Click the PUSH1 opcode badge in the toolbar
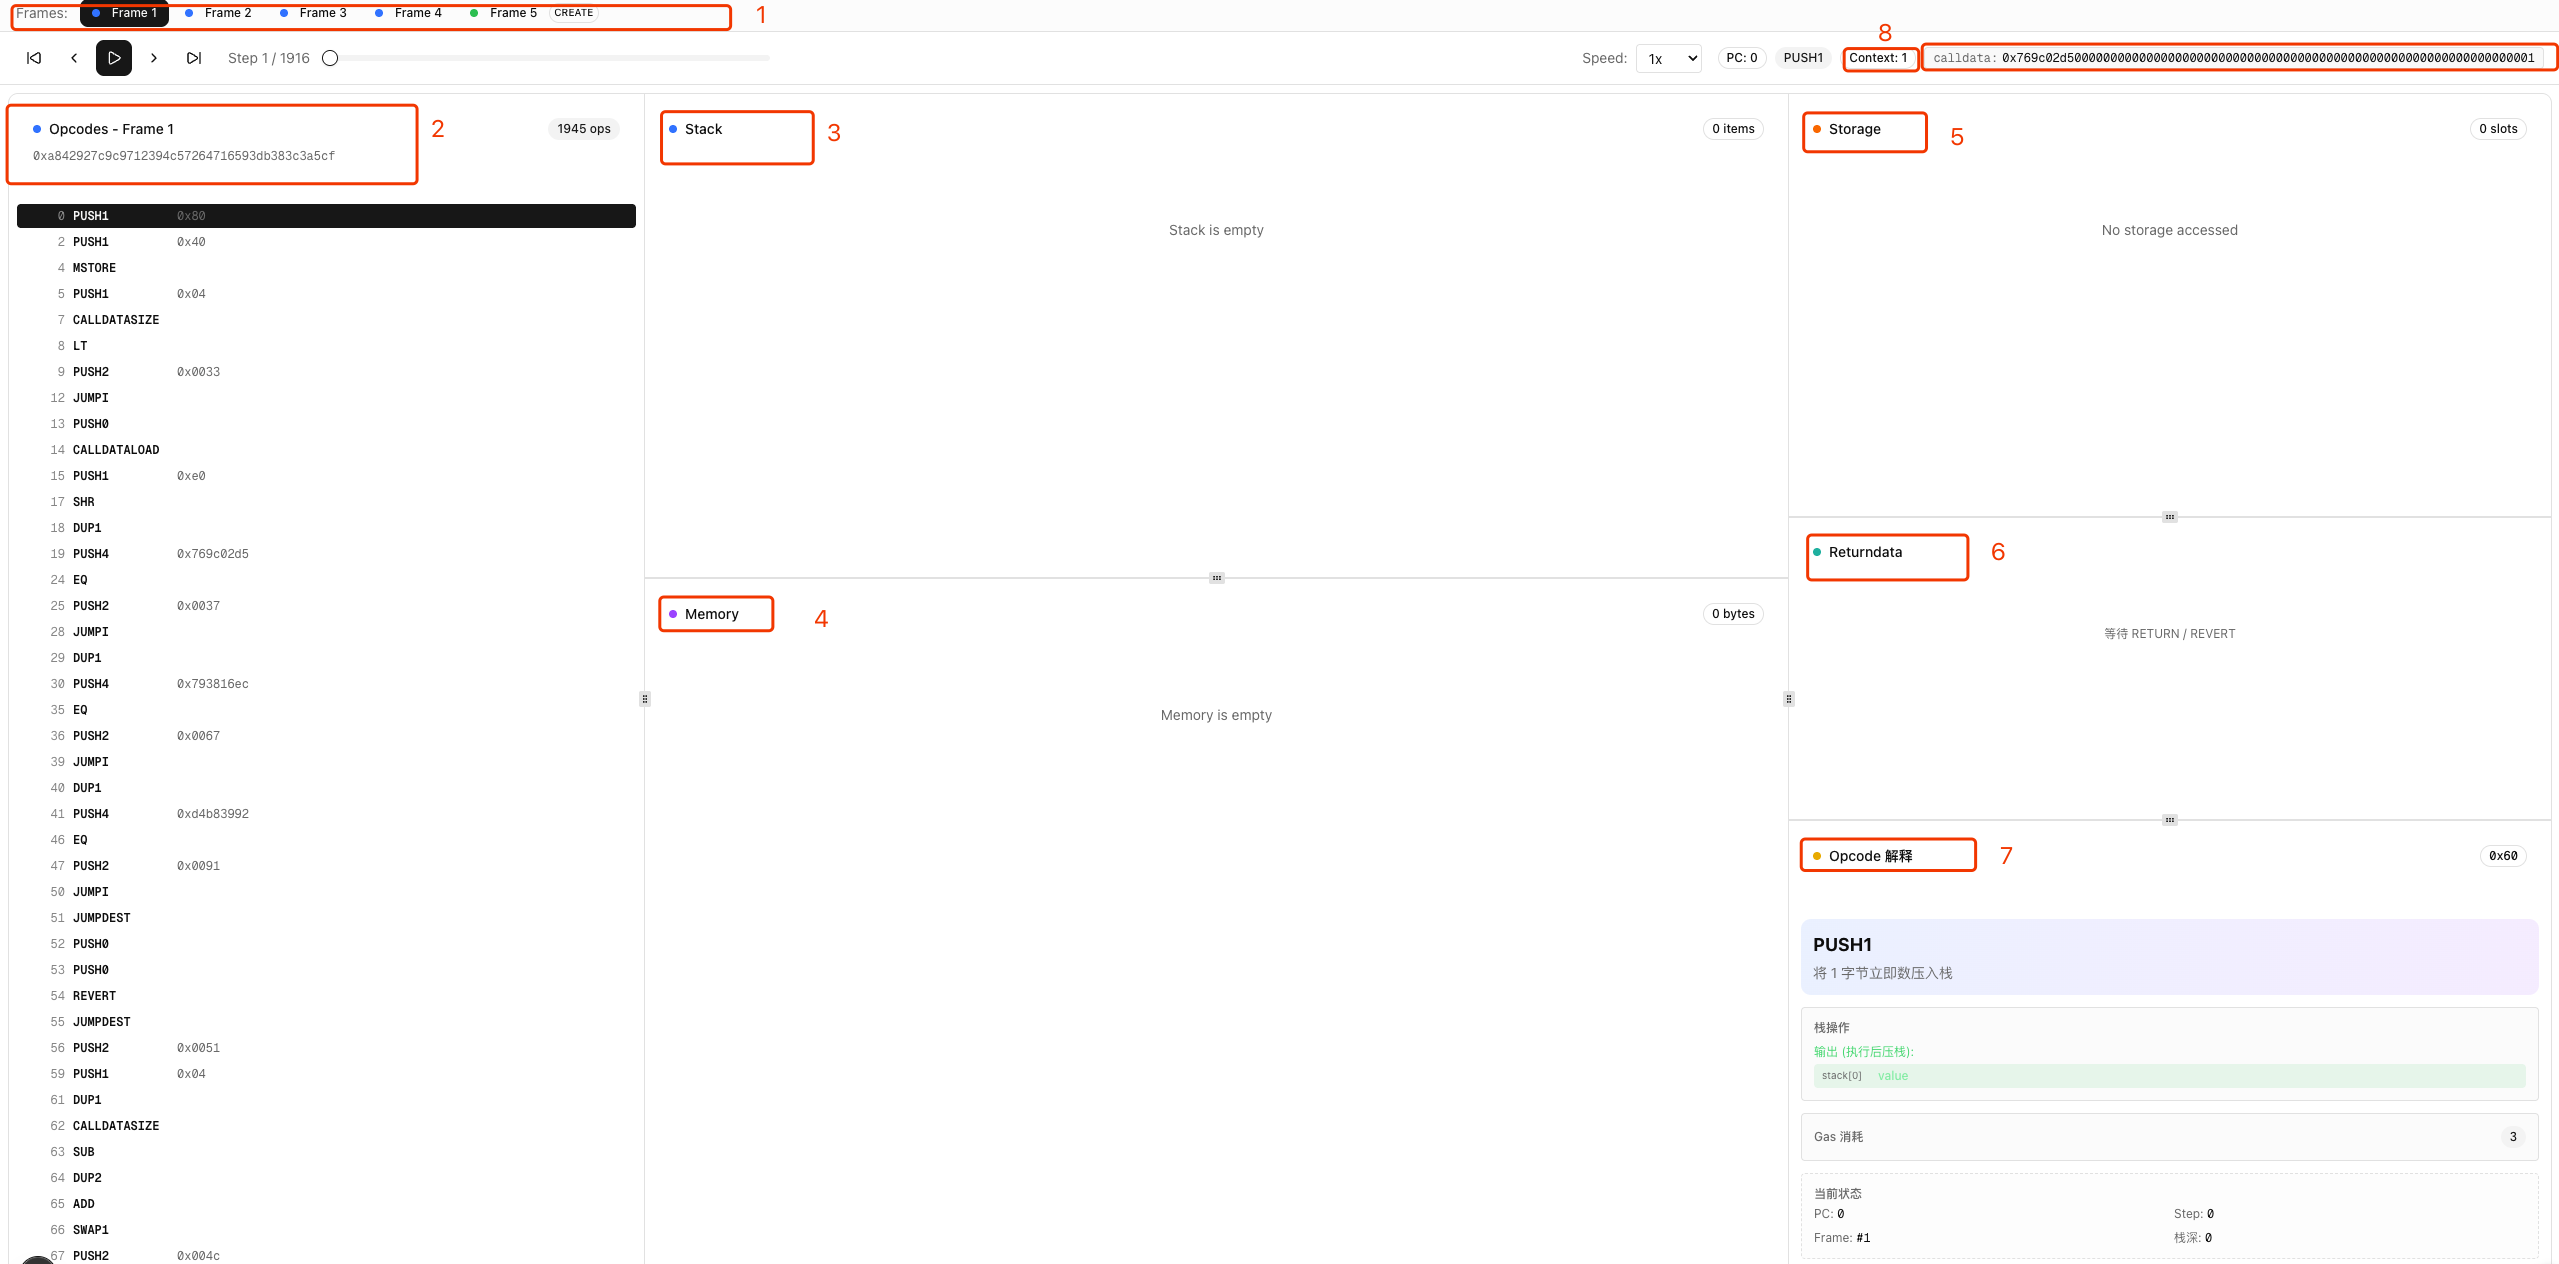Screen dimensions: 2559x1264 pyautogui.click(x=1803, y=57)
